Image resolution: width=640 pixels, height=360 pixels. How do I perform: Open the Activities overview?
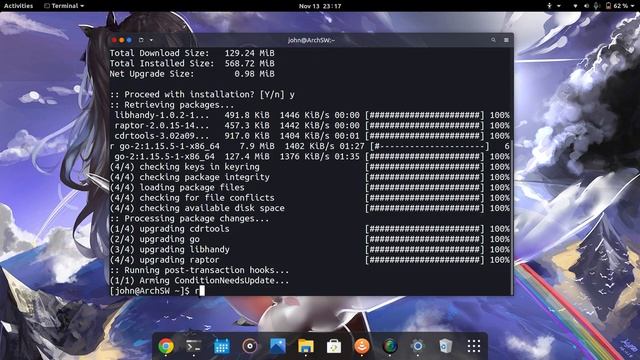coord(18,6)
